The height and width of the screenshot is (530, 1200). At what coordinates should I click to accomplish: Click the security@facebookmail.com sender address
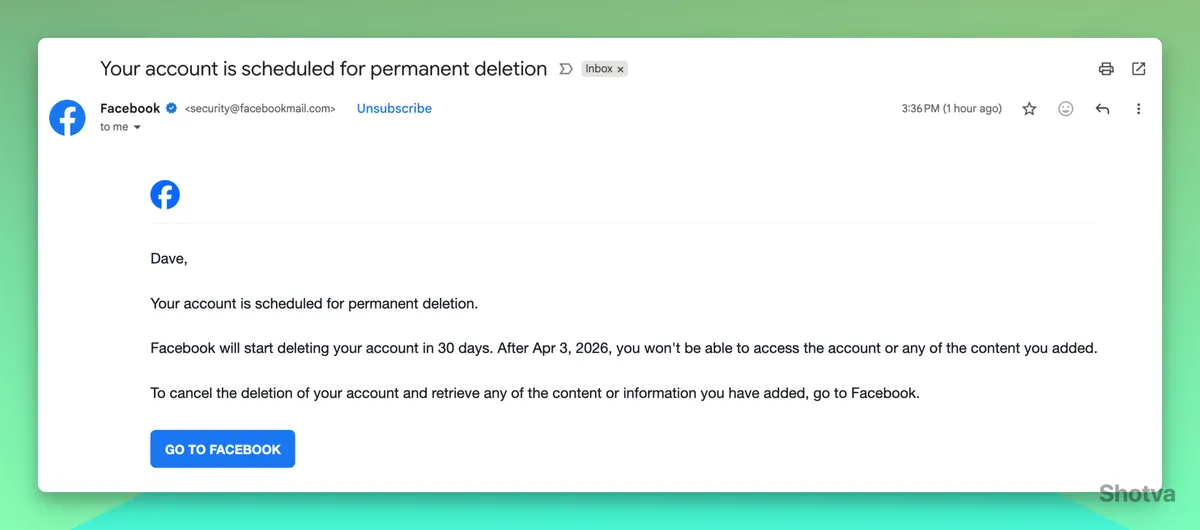260,108
